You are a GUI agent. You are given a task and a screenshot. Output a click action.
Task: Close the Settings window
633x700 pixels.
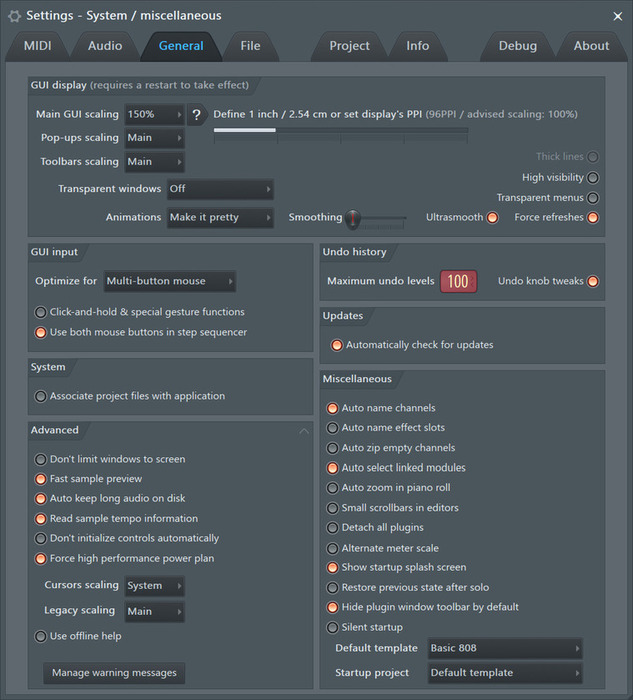coord(618,17)
